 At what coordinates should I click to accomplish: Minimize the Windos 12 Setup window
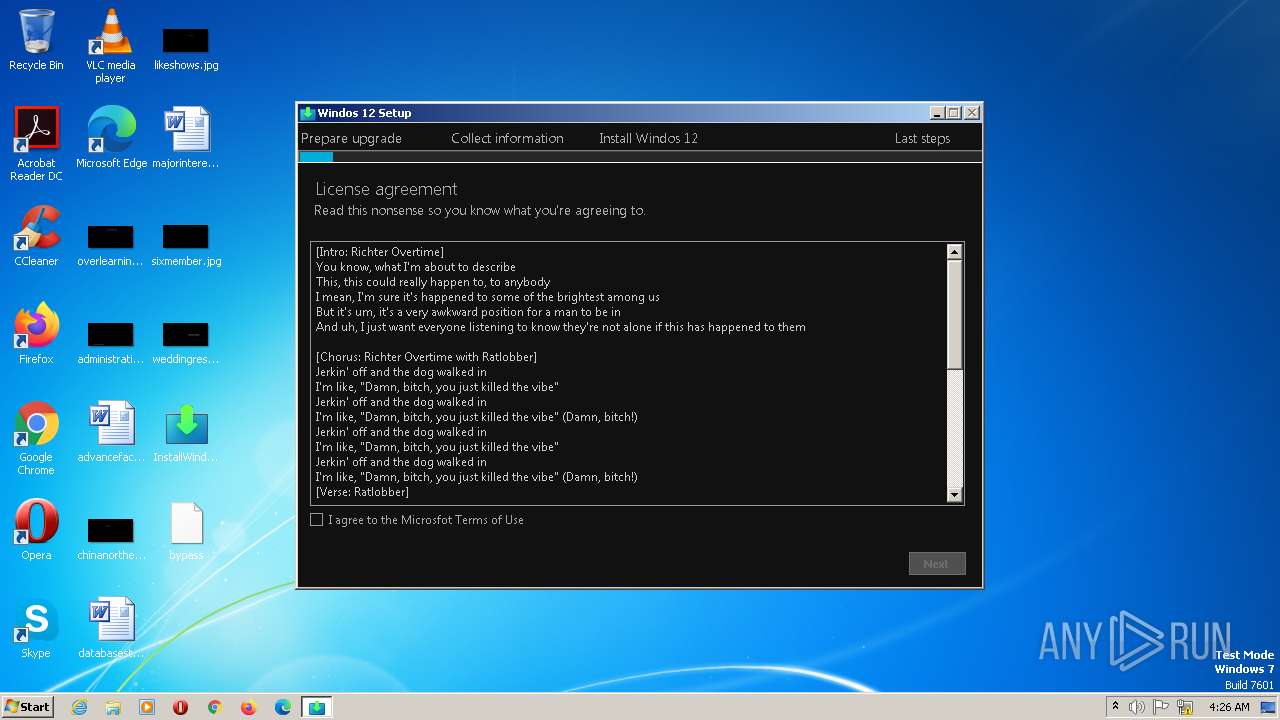[937, 113]
